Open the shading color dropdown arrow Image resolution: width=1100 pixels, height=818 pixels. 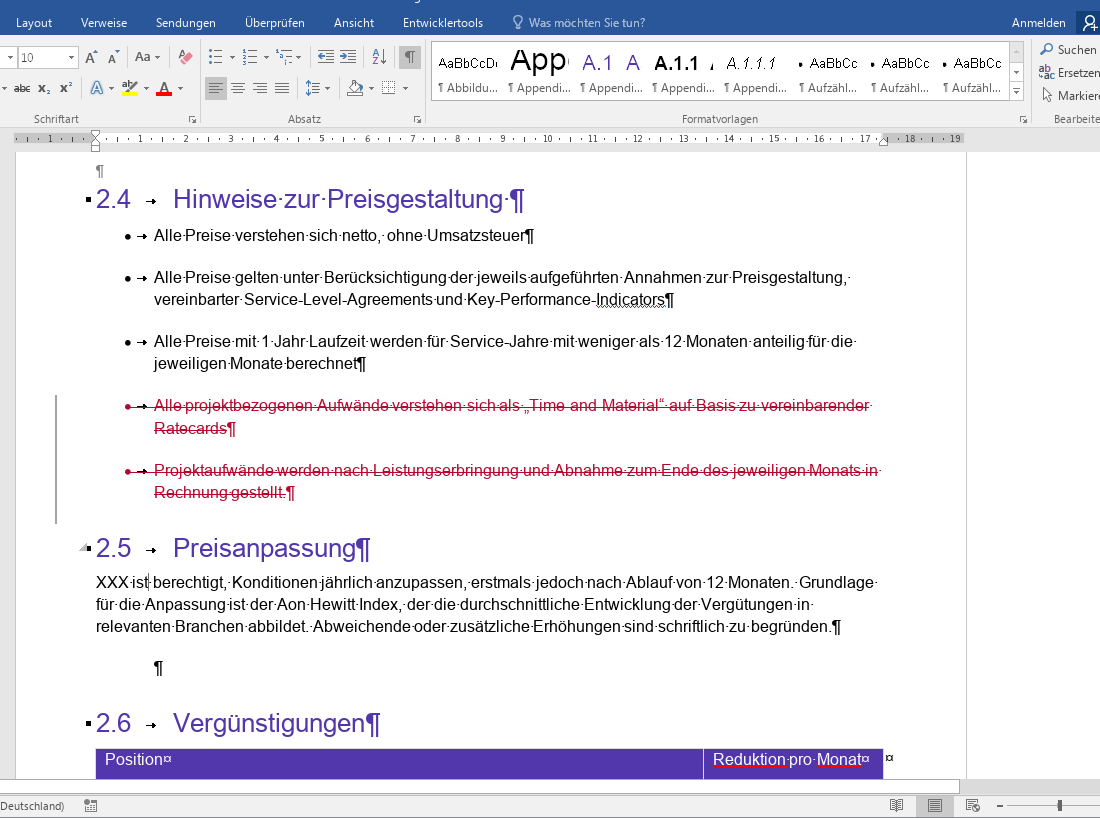point(371,88)
